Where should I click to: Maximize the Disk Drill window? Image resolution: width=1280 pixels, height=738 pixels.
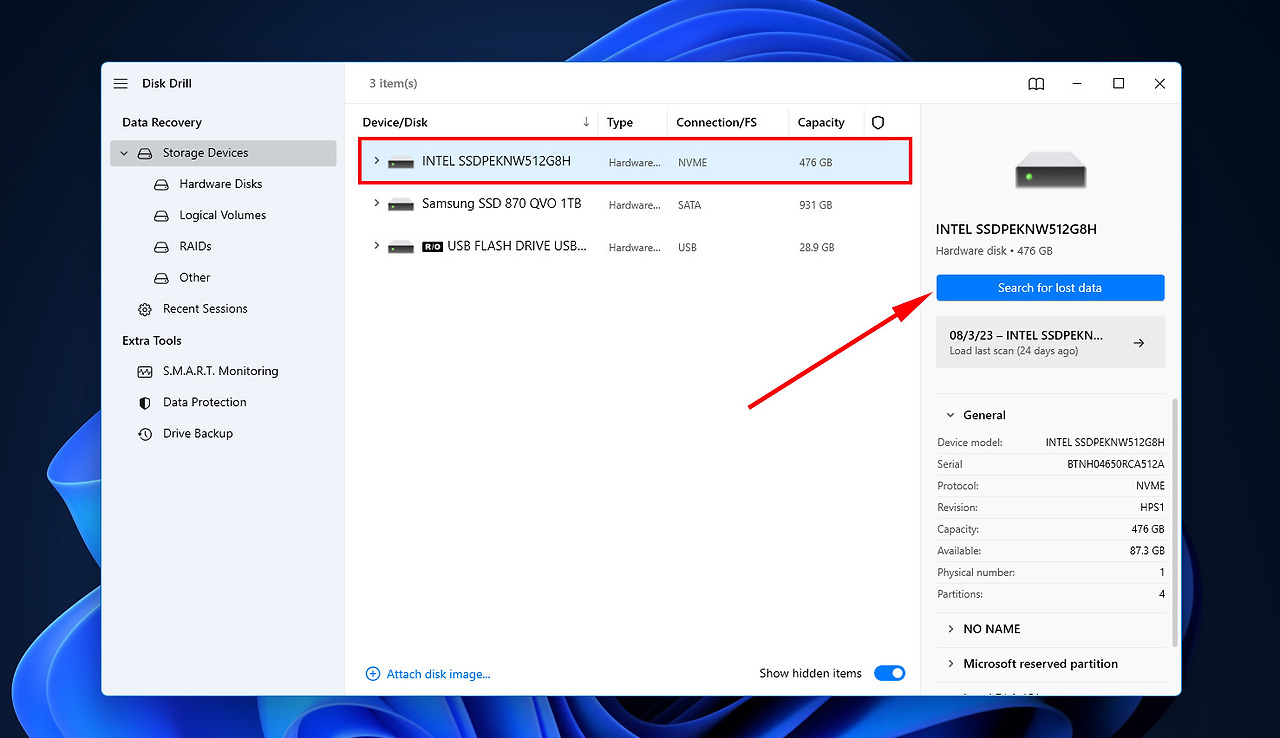coord(1119,84)
